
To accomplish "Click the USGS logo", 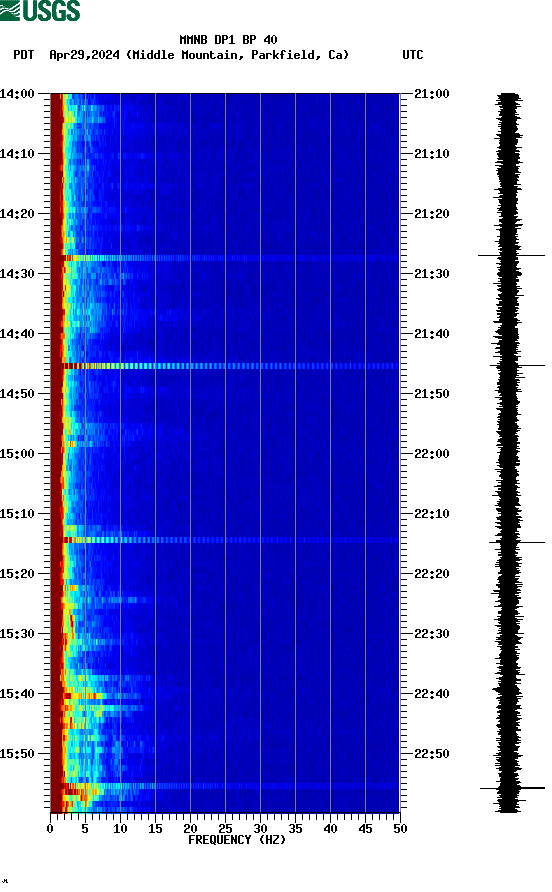I will [x=40, y=10].
